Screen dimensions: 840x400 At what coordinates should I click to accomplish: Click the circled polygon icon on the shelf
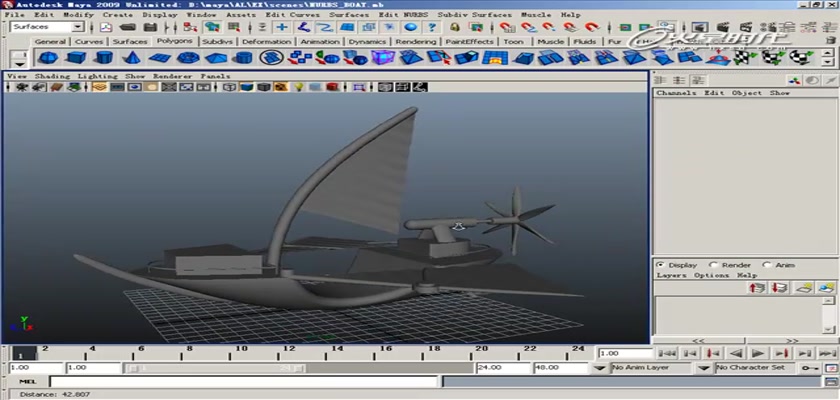[272, 57]
